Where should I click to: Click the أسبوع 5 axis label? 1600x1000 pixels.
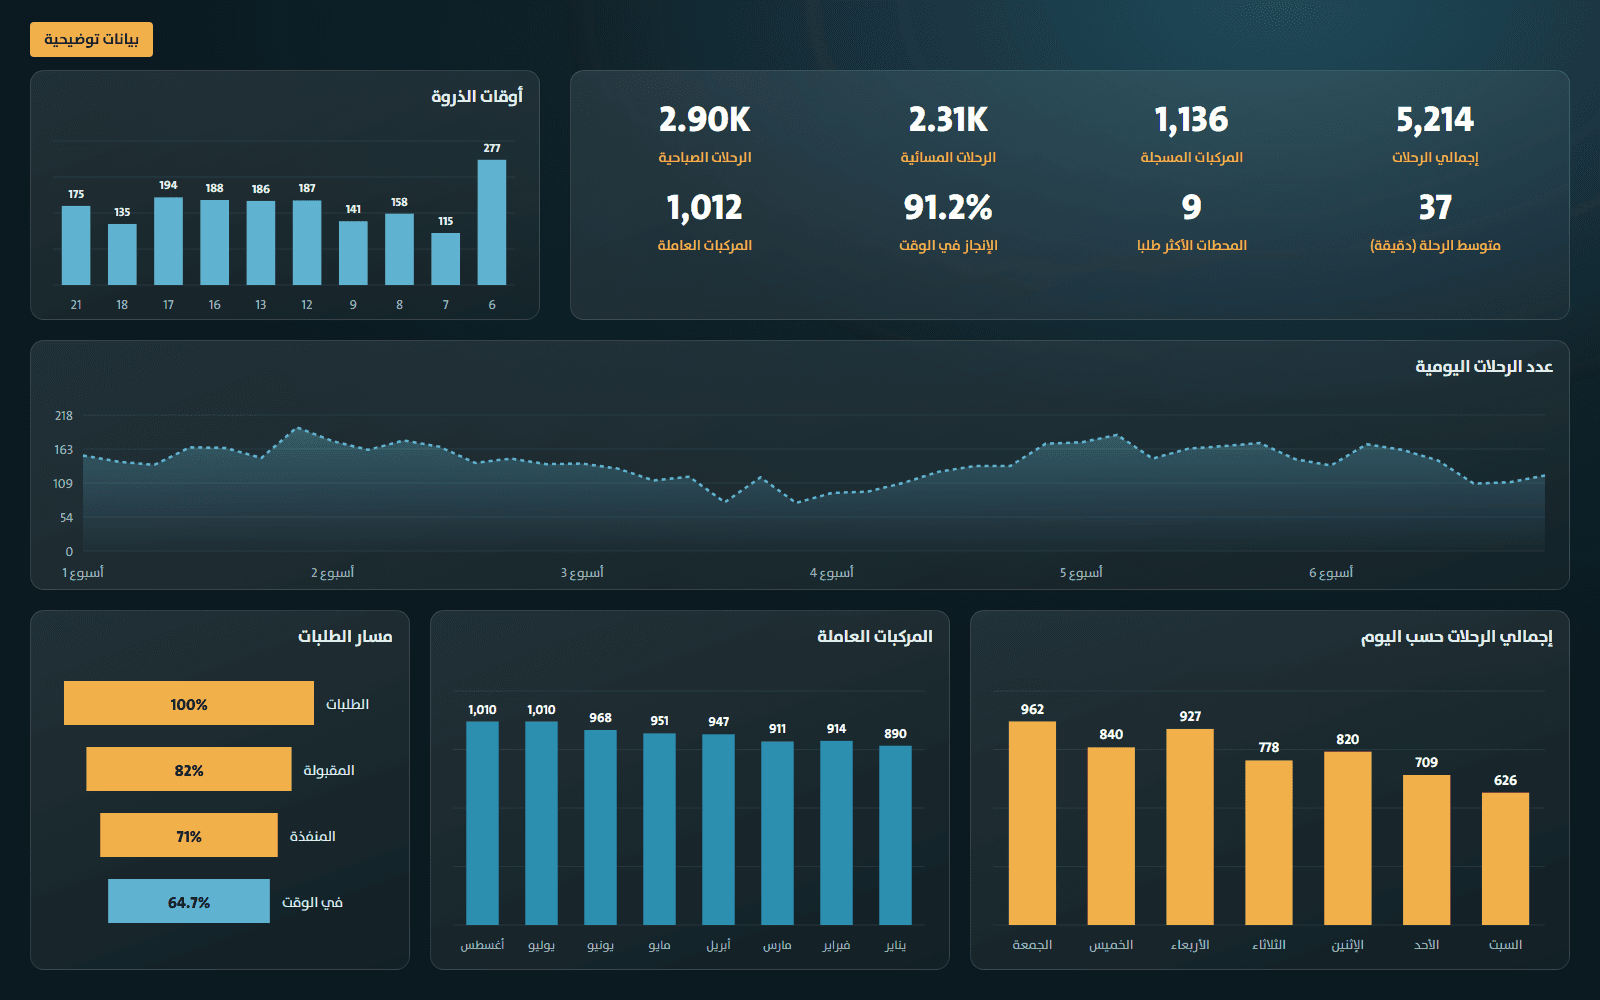click(x=1081, y=573)
